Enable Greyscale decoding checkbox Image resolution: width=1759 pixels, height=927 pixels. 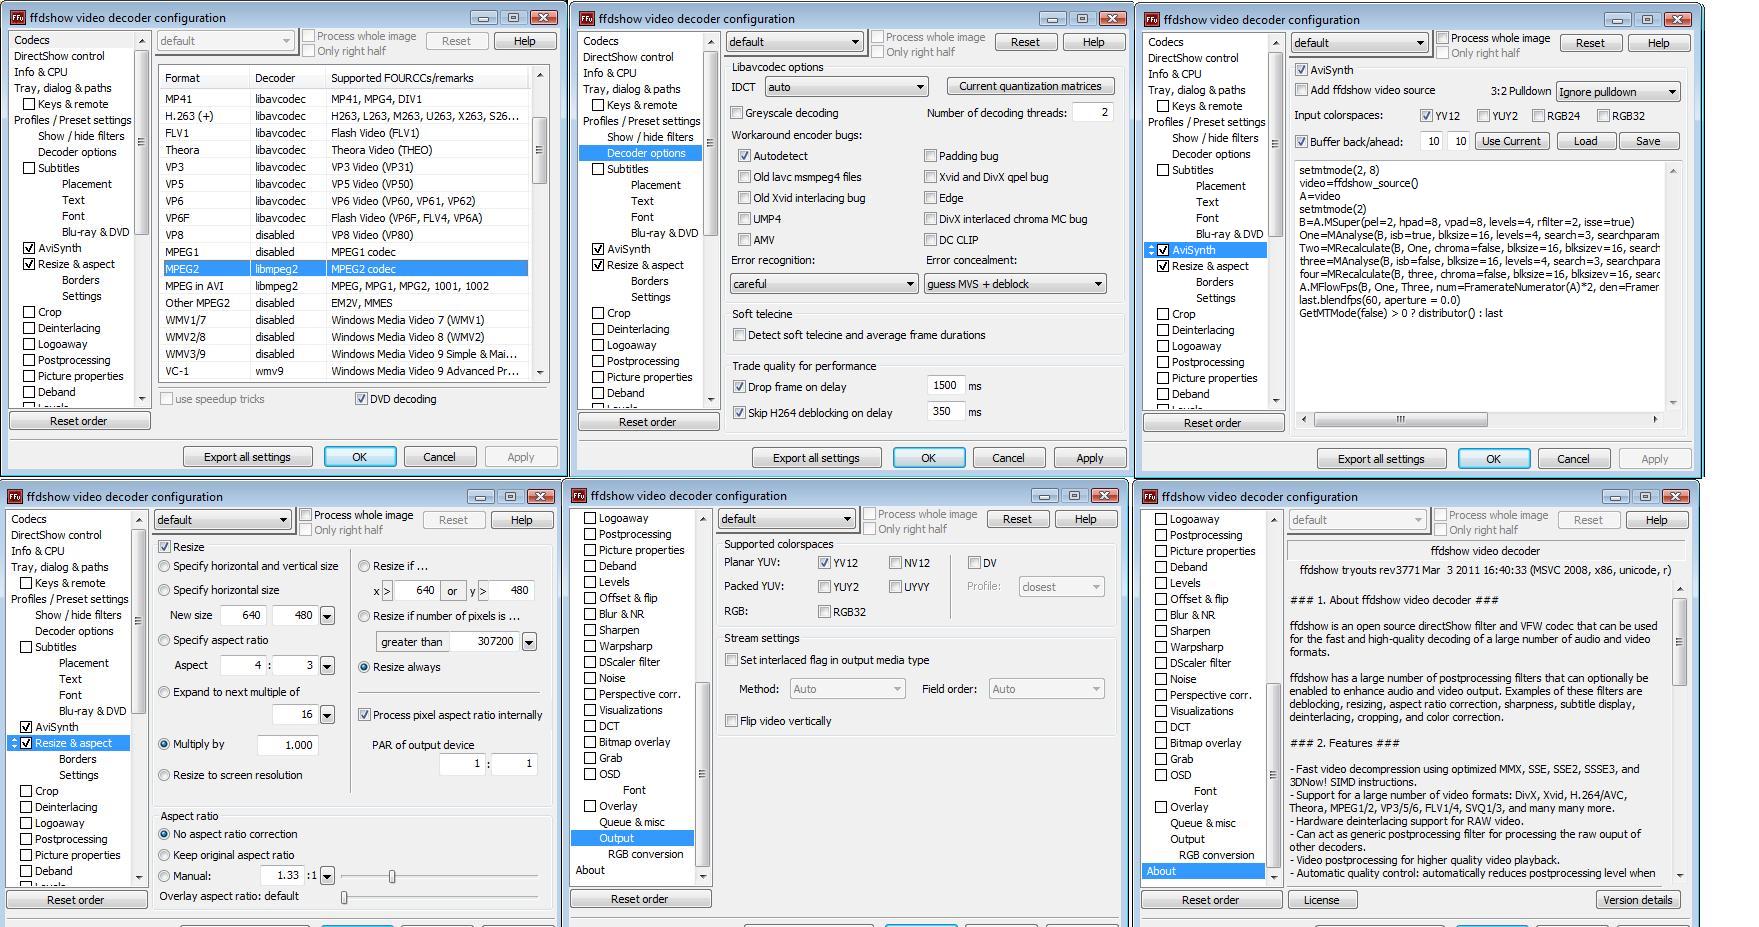[737, 113]
